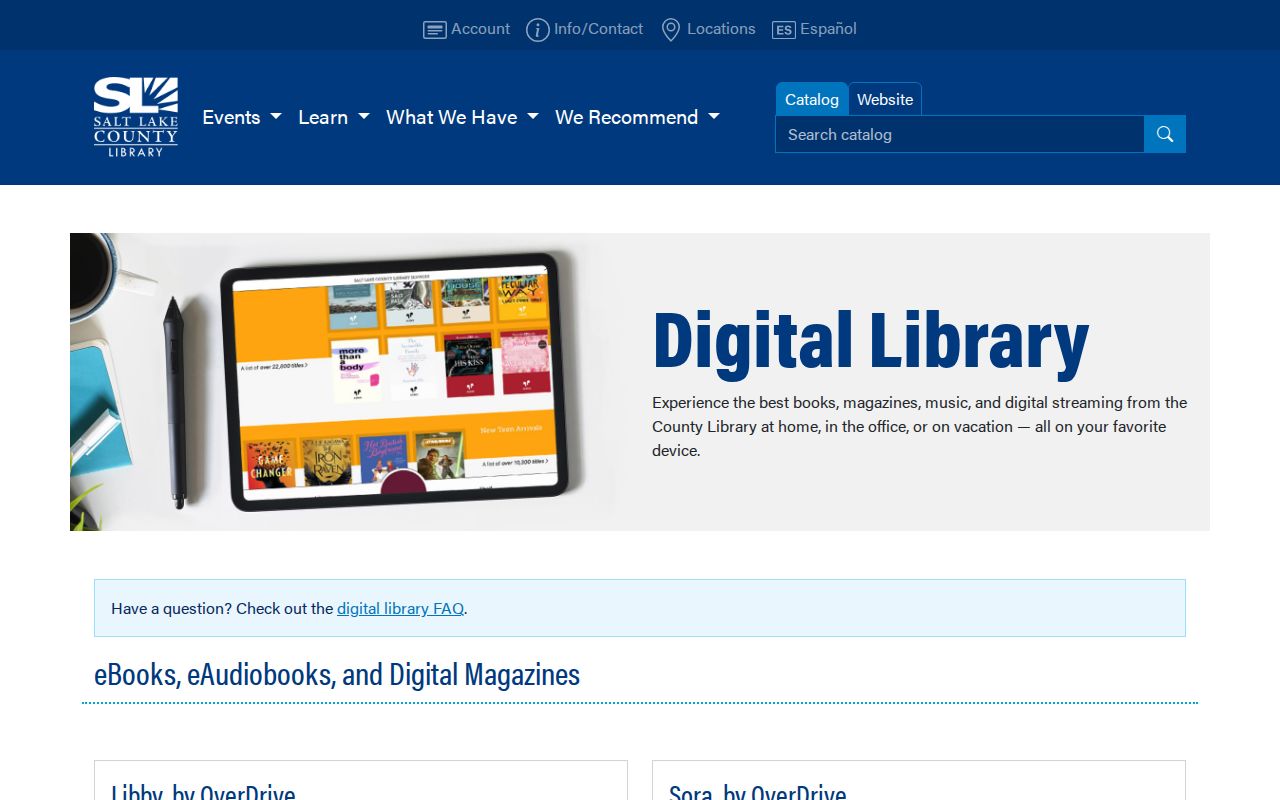Image resolution: width=1280 pixels, height=800 pixels.
Task: Click the tablet banner image
Action: (x=345, y=382)
